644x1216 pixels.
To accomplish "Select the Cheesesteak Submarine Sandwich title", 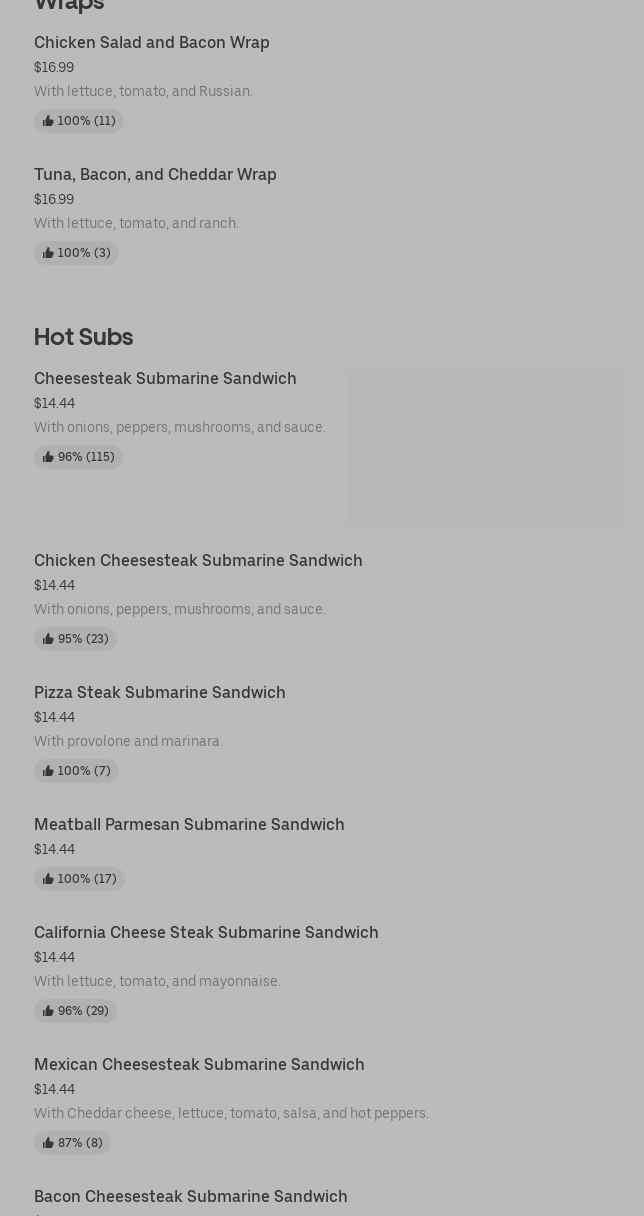I will click(165, 379).
